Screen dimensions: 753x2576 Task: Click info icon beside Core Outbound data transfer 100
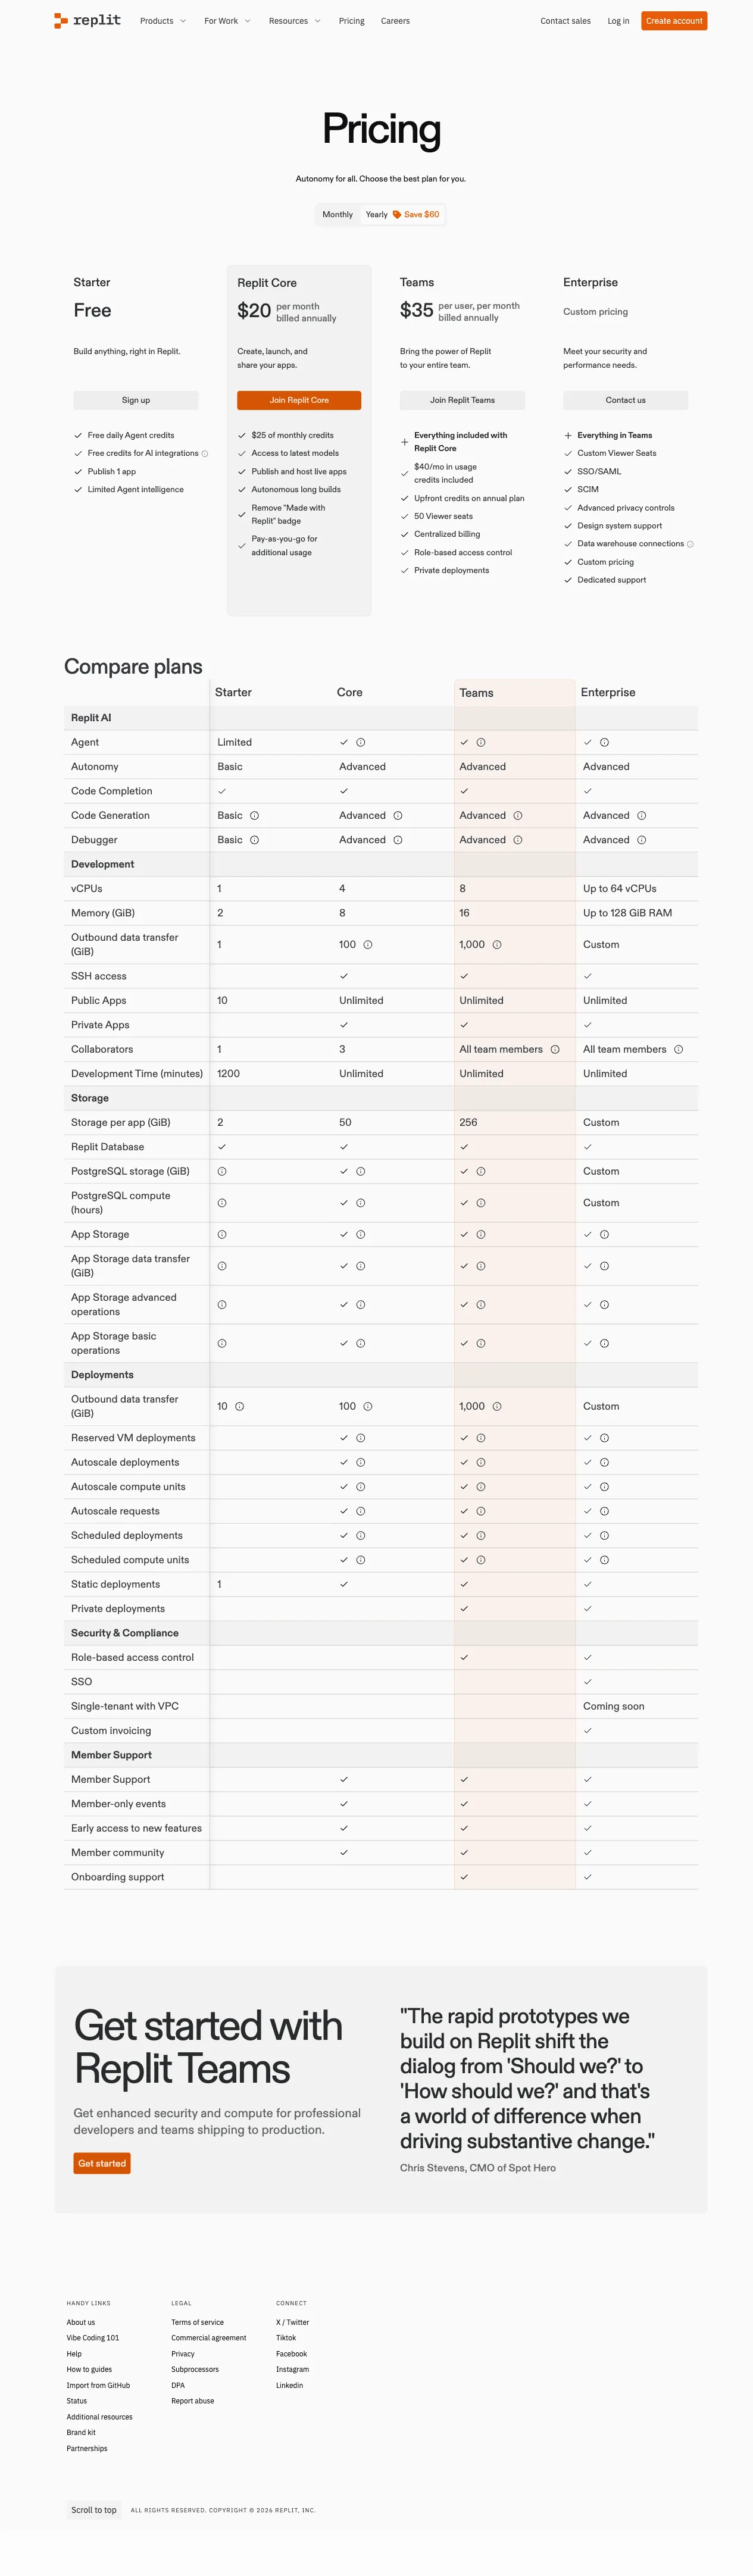pos(368,945)
